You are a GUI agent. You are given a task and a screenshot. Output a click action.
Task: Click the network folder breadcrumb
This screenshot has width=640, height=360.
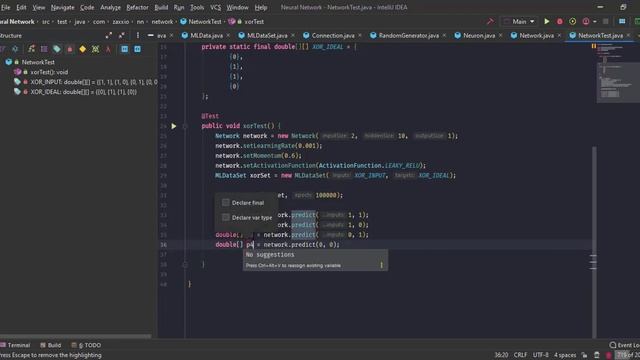(162, 22)
